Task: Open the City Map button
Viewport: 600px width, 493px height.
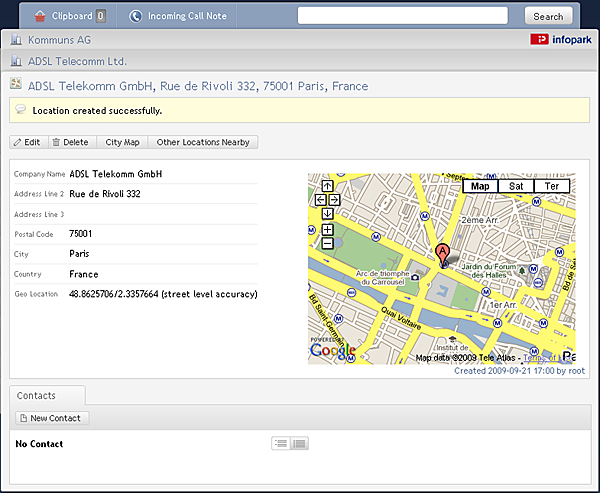Action: tap(122, 142)
